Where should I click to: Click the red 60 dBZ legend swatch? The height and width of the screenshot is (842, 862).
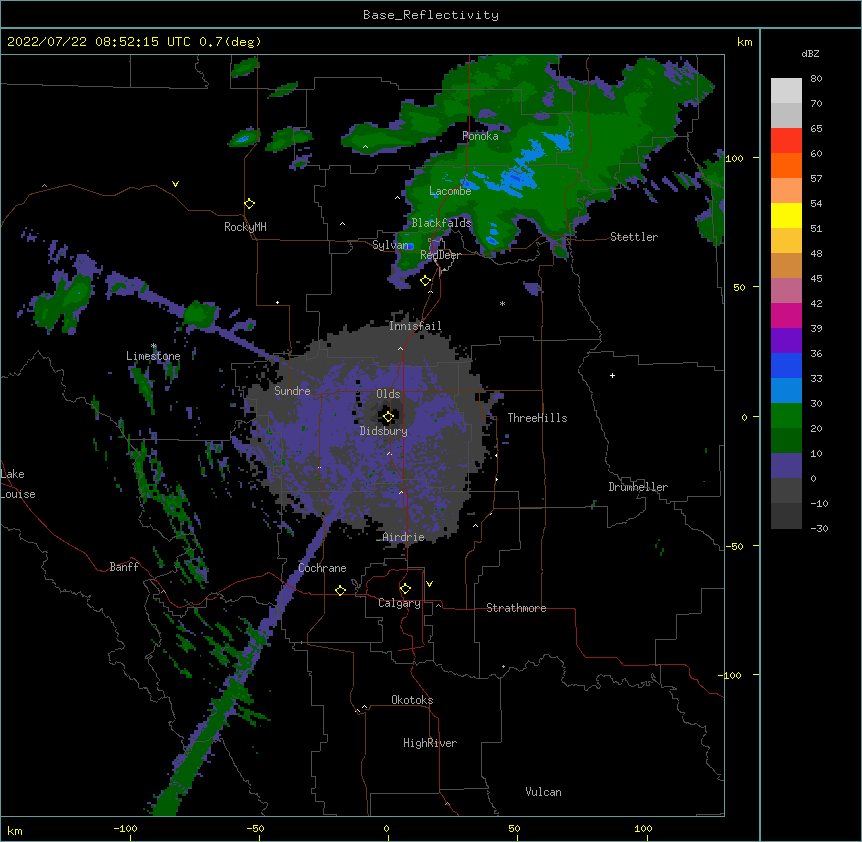point(786,141)
